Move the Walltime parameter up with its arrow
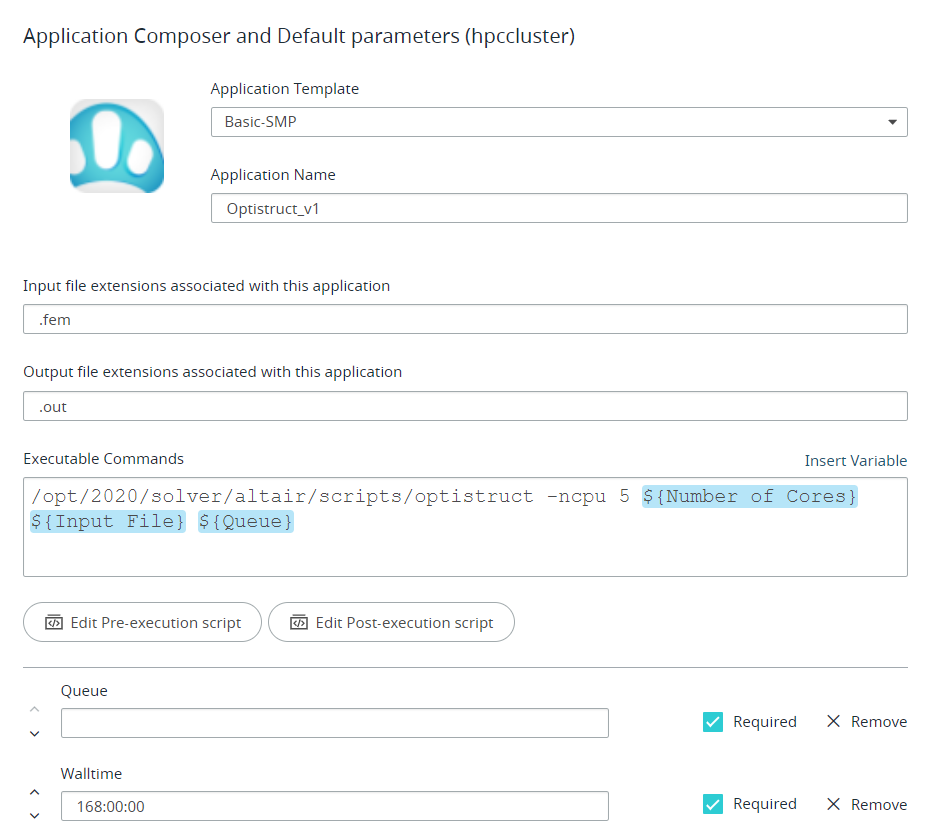The height and width of the screenshot is (831, 930). (x=34, y=792)
